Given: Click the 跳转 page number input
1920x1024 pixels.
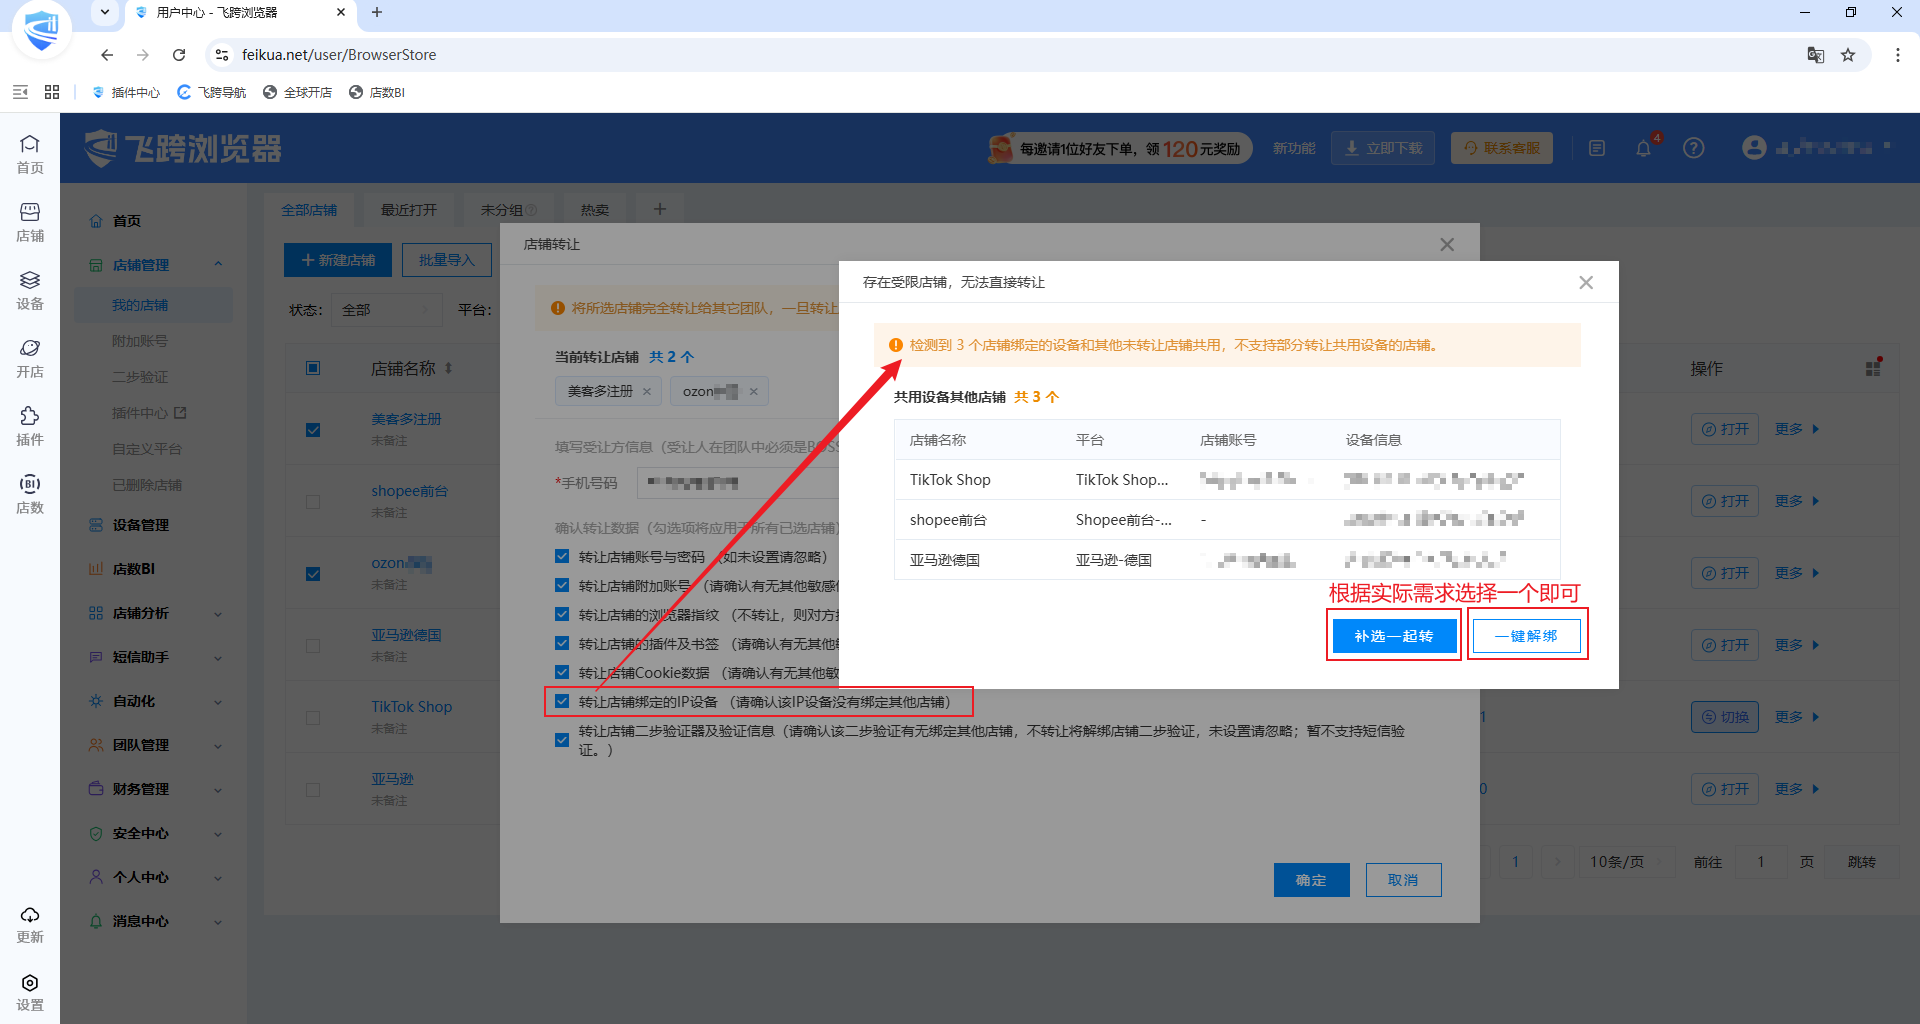Looking at the screenshot, I should point(1760,862).
